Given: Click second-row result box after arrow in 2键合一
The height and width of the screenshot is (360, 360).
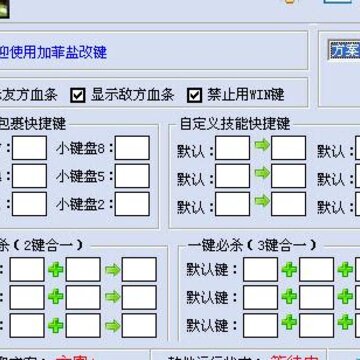Looking at the screenshot, I should point(139,297).
